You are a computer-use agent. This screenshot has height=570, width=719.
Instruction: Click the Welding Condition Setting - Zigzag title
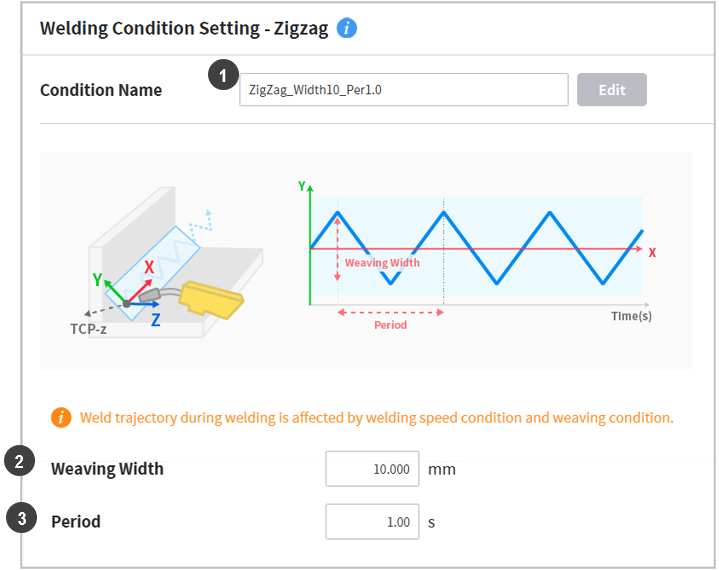point(183,28)
